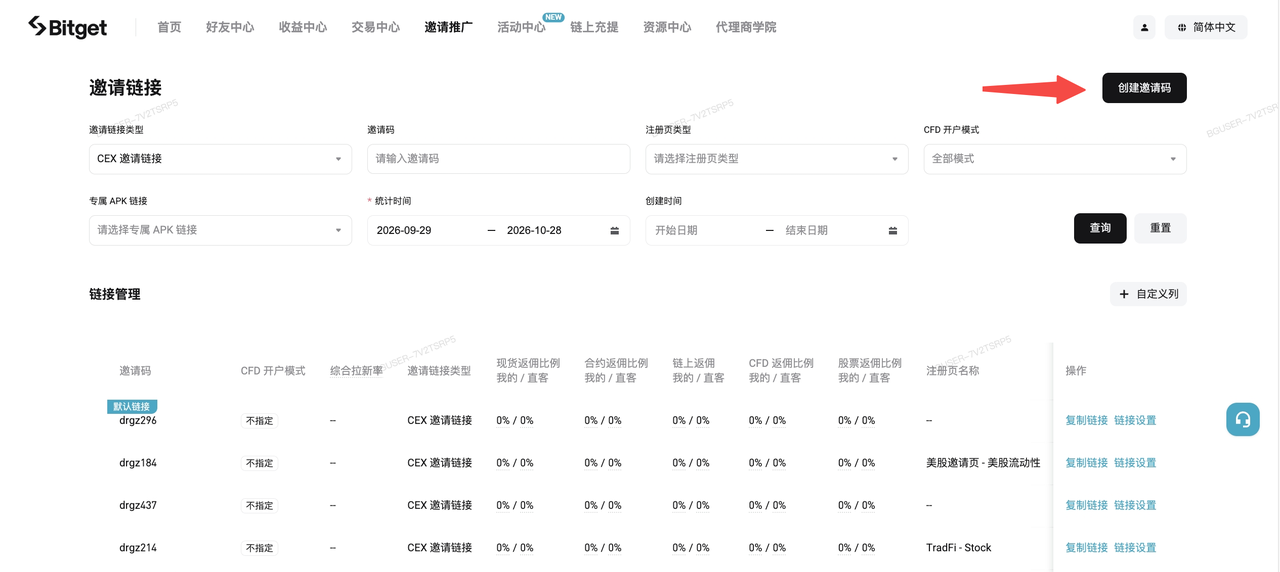The height and width of the screenshot is (572, 1280).
Task: Click the 重置 button
Action: 1160,228
